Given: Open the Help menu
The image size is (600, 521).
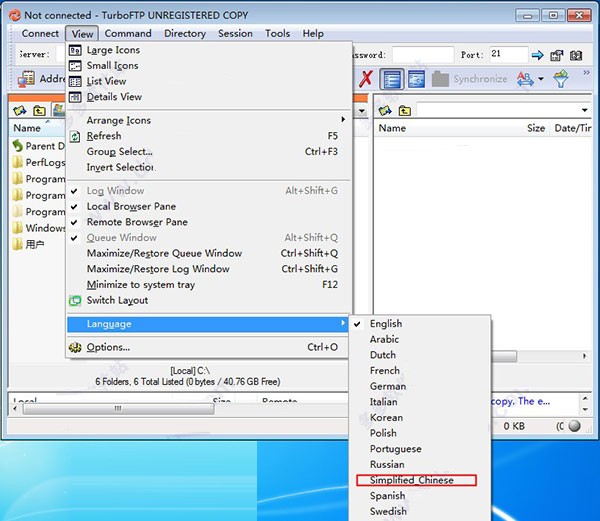Looking at the screenshot, I should coord(313,34).
